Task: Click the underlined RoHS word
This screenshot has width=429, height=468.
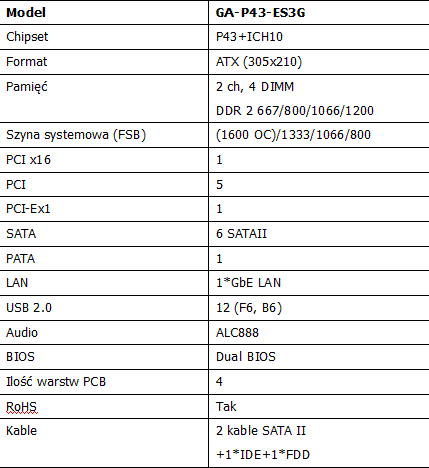Action: tap(21, 407)
